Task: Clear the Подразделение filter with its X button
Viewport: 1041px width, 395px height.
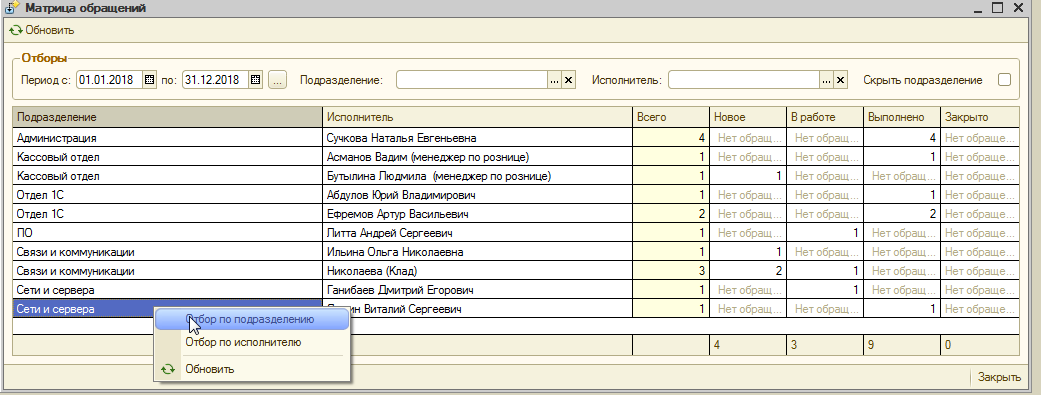Action: (568, 80)
